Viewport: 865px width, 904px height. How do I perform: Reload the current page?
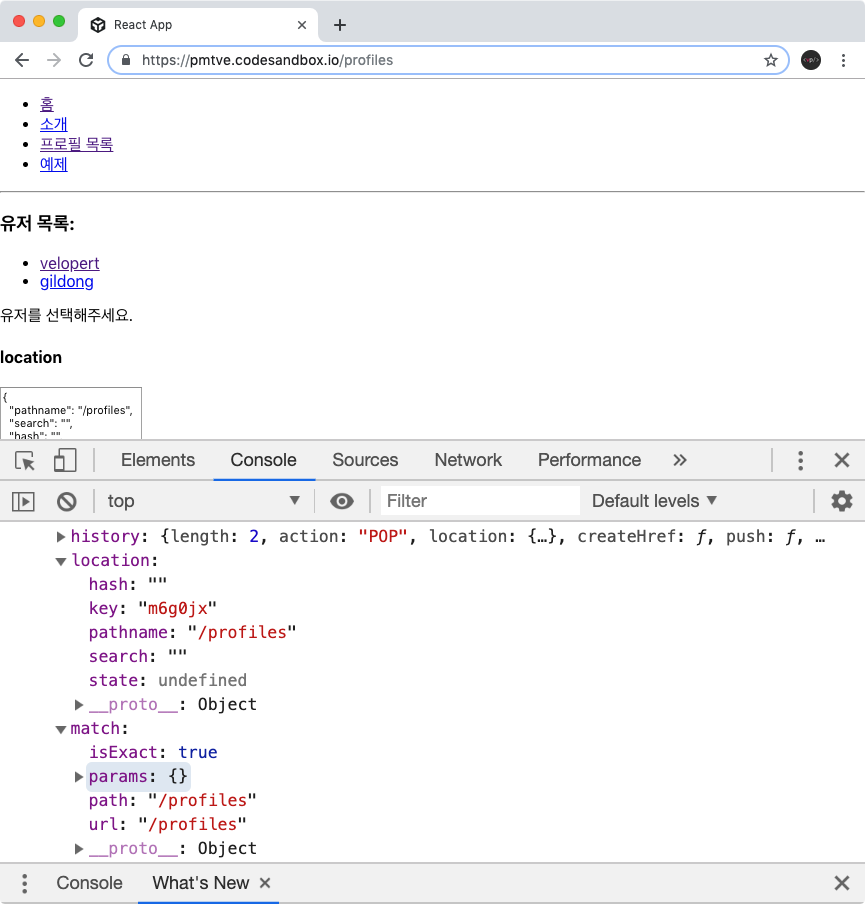86,60
